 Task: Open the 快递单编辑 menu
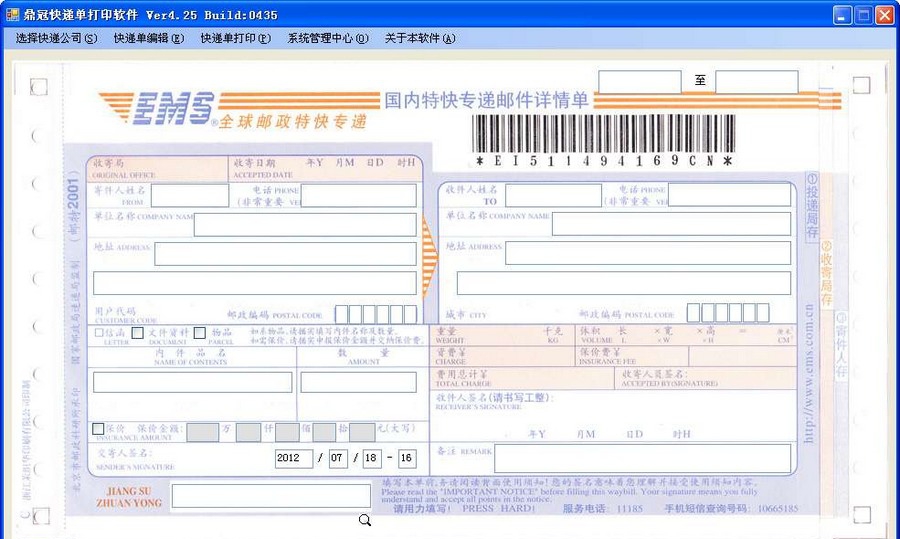pyautogui.click(x=149, y=38)
